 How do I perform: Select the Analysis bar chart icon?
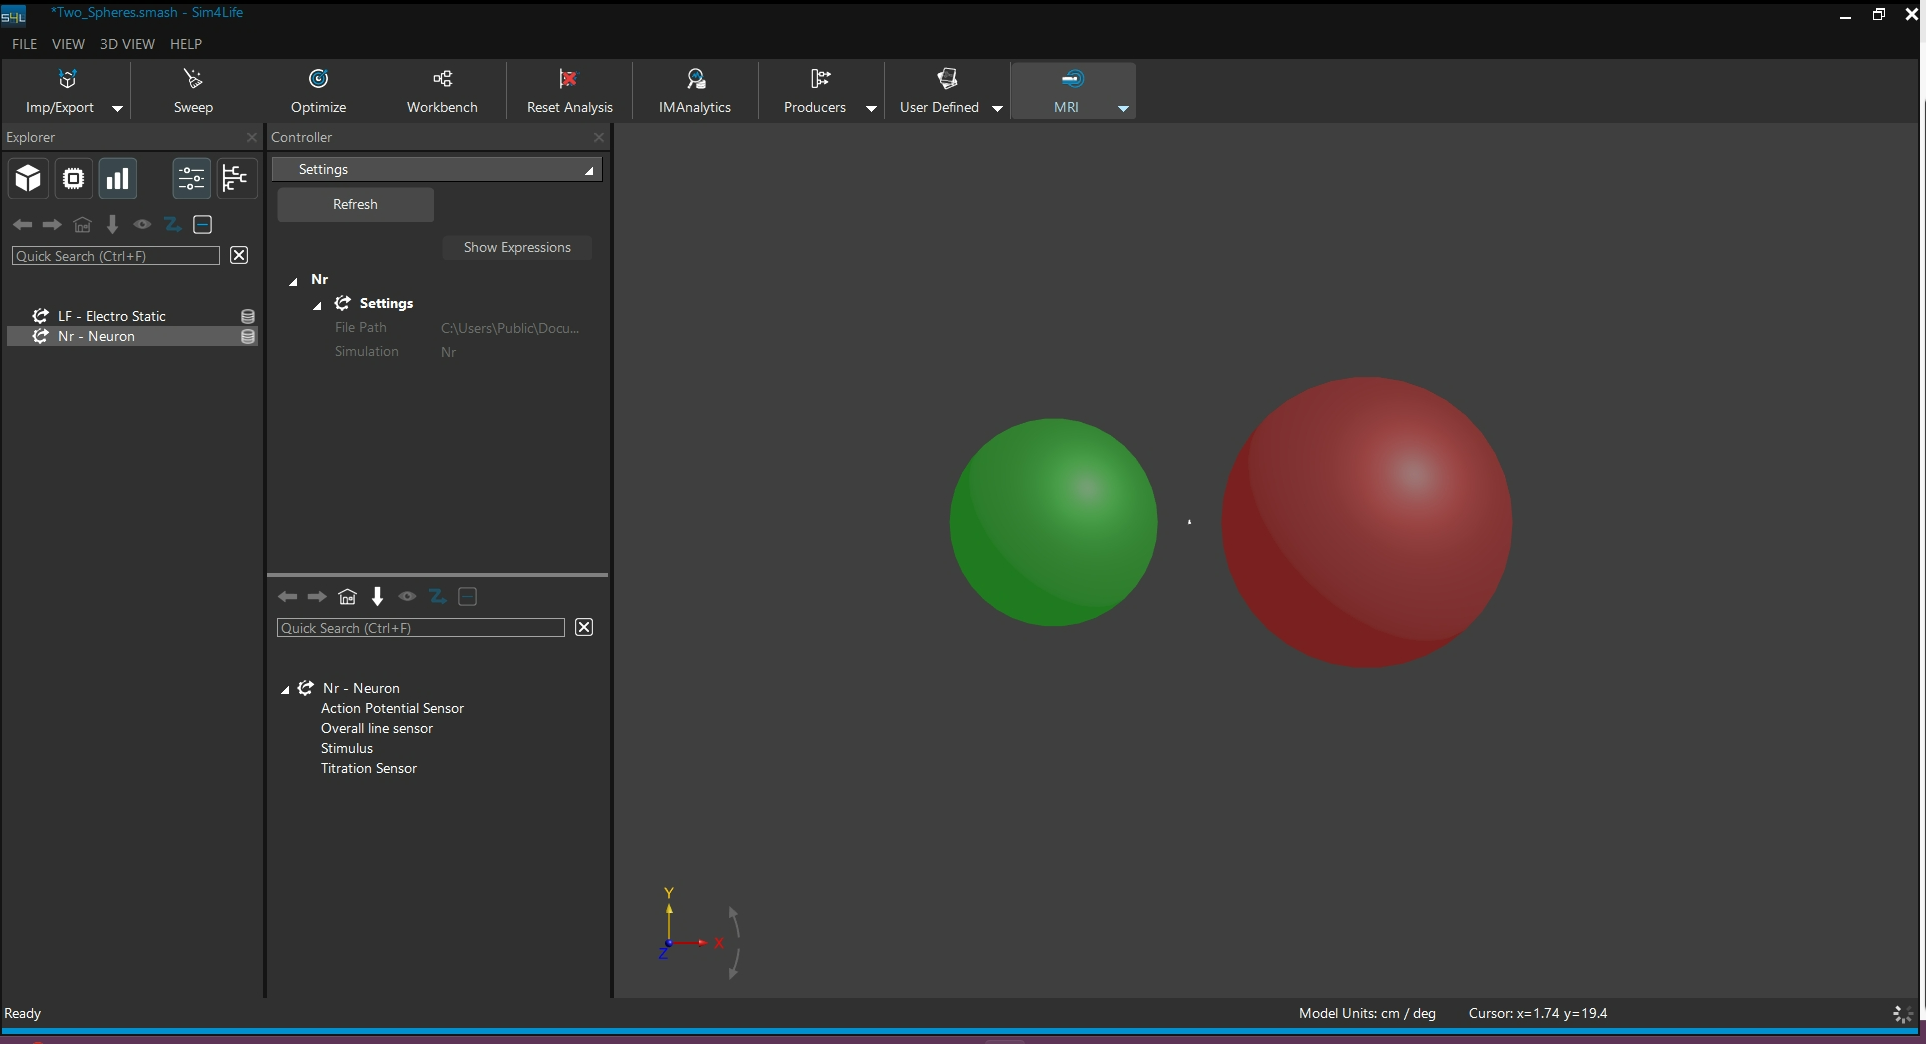(118, 179)
